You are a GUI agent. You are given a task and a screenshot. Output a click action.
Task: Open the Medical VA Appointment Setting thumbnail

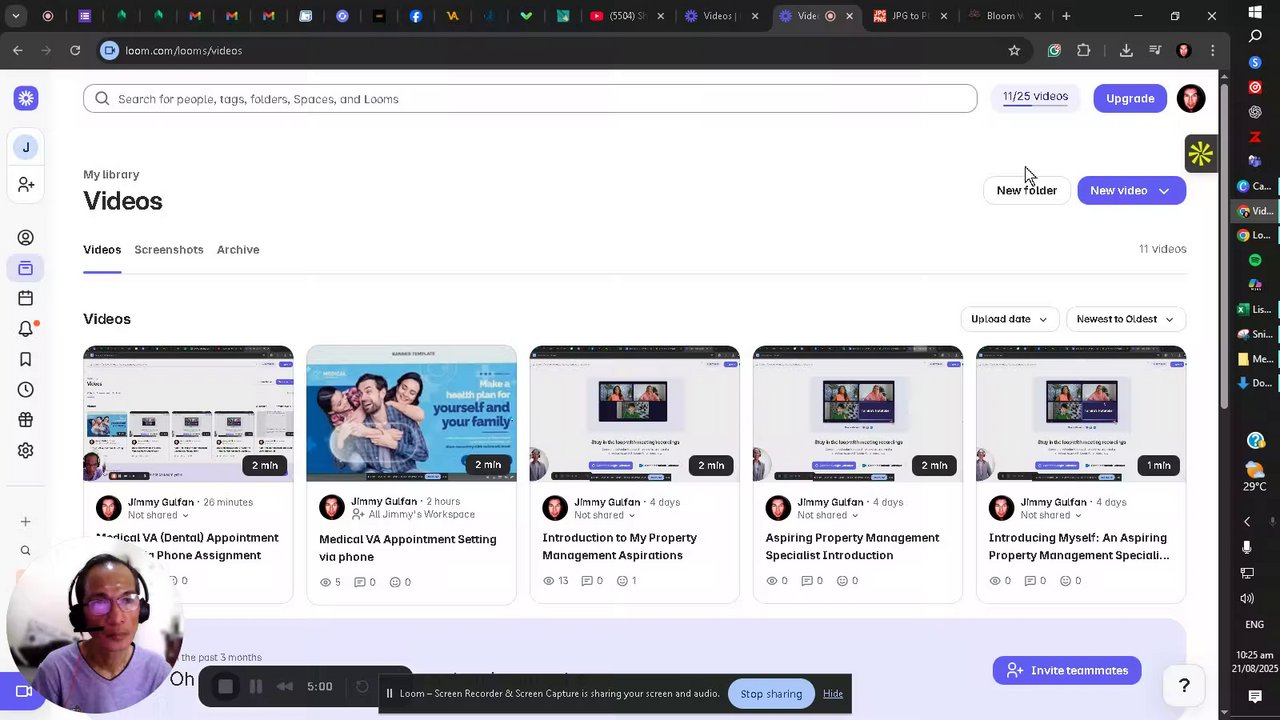(x=411, y=414)
